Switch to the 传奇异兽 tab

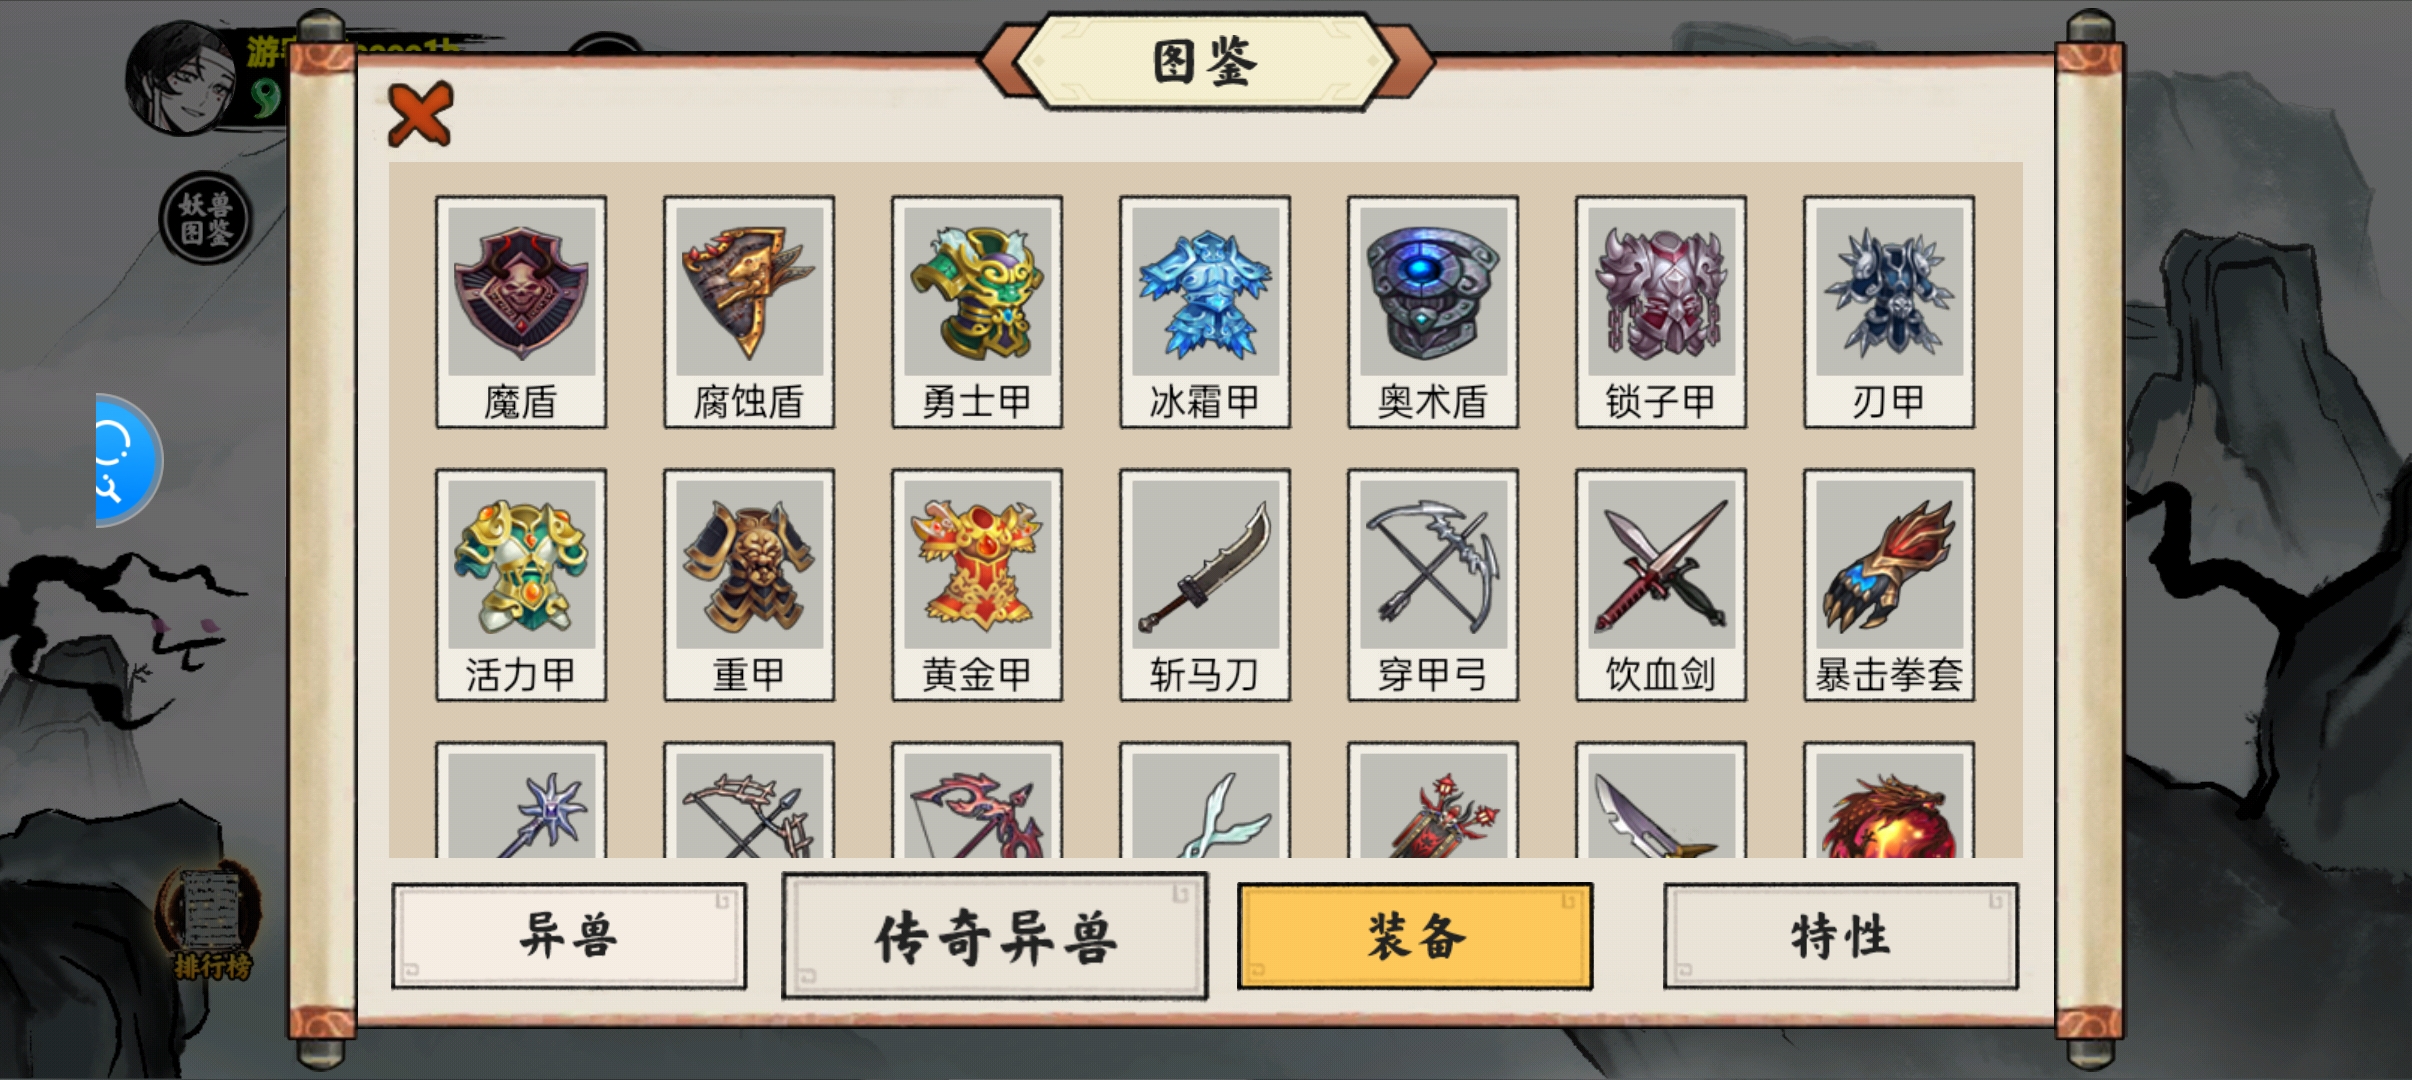point(995,936)
